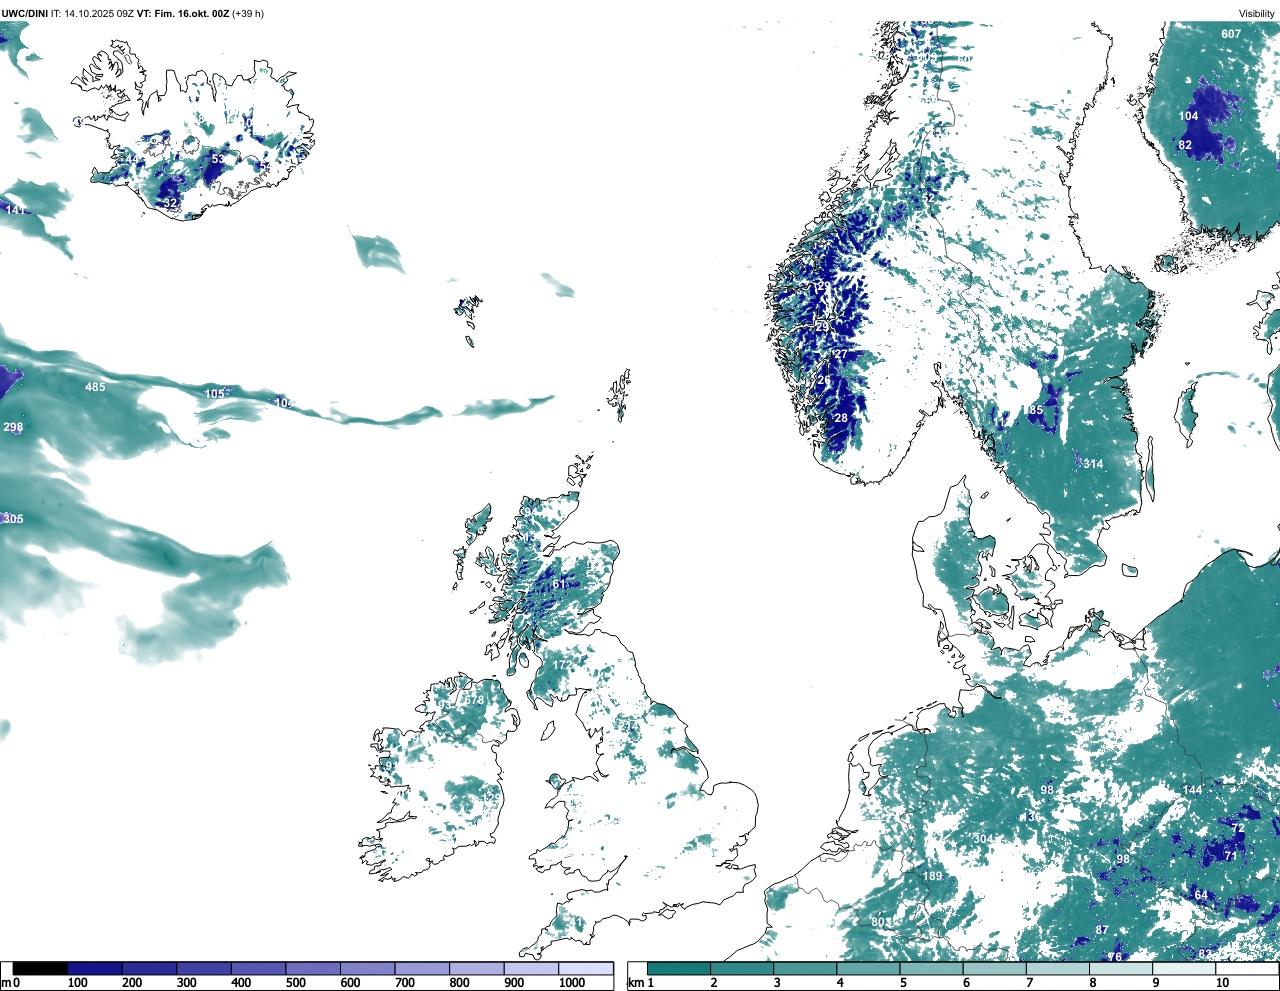1280x991 pixels.
Task: Click the '28' visibility value in southern Norway
Action: coord(841,418)
